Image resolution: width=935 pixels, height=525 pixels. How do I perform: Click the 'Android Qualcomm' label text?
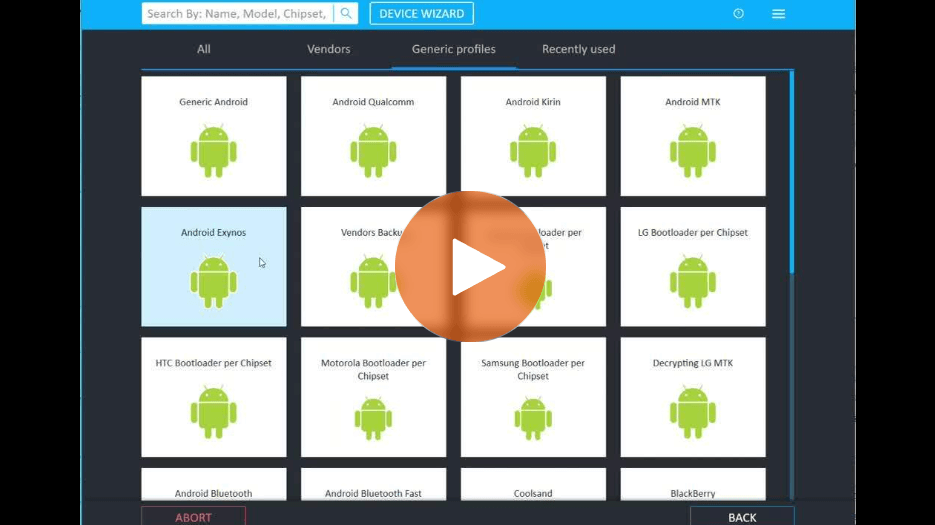tap(373, 102)
